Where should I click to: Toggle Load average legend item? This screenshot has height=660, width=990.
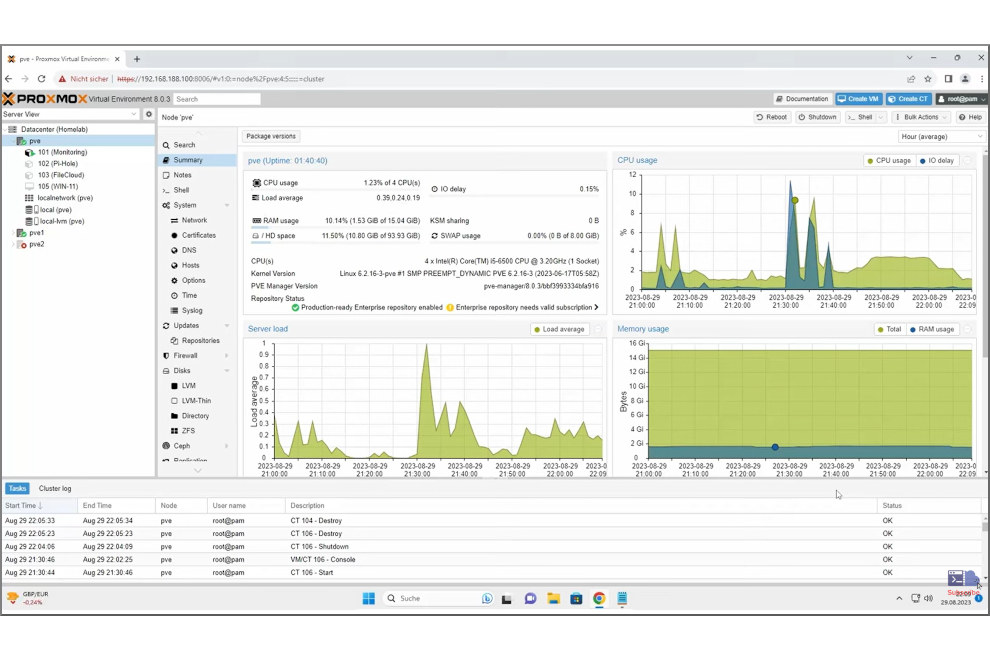tap(559, 329)
